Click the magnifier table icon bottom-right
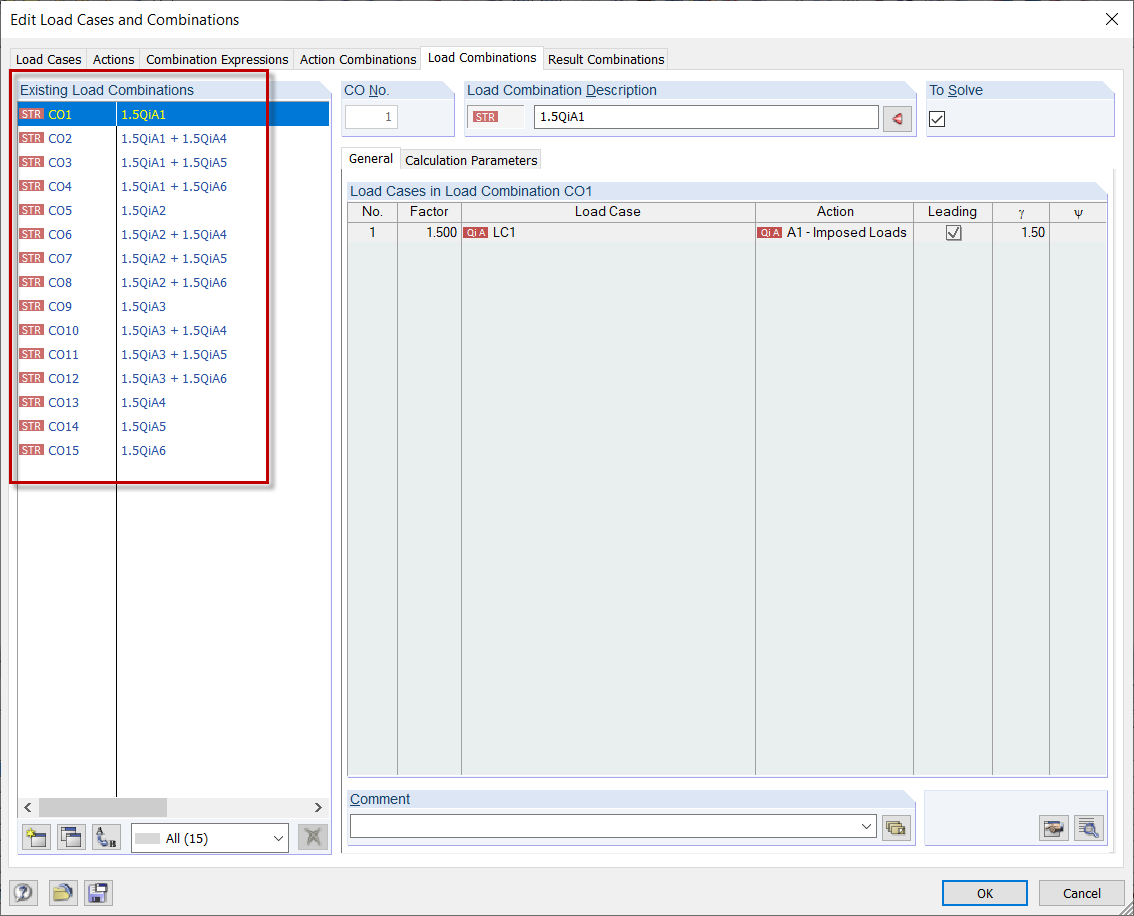 click(x=1089, y=828)
